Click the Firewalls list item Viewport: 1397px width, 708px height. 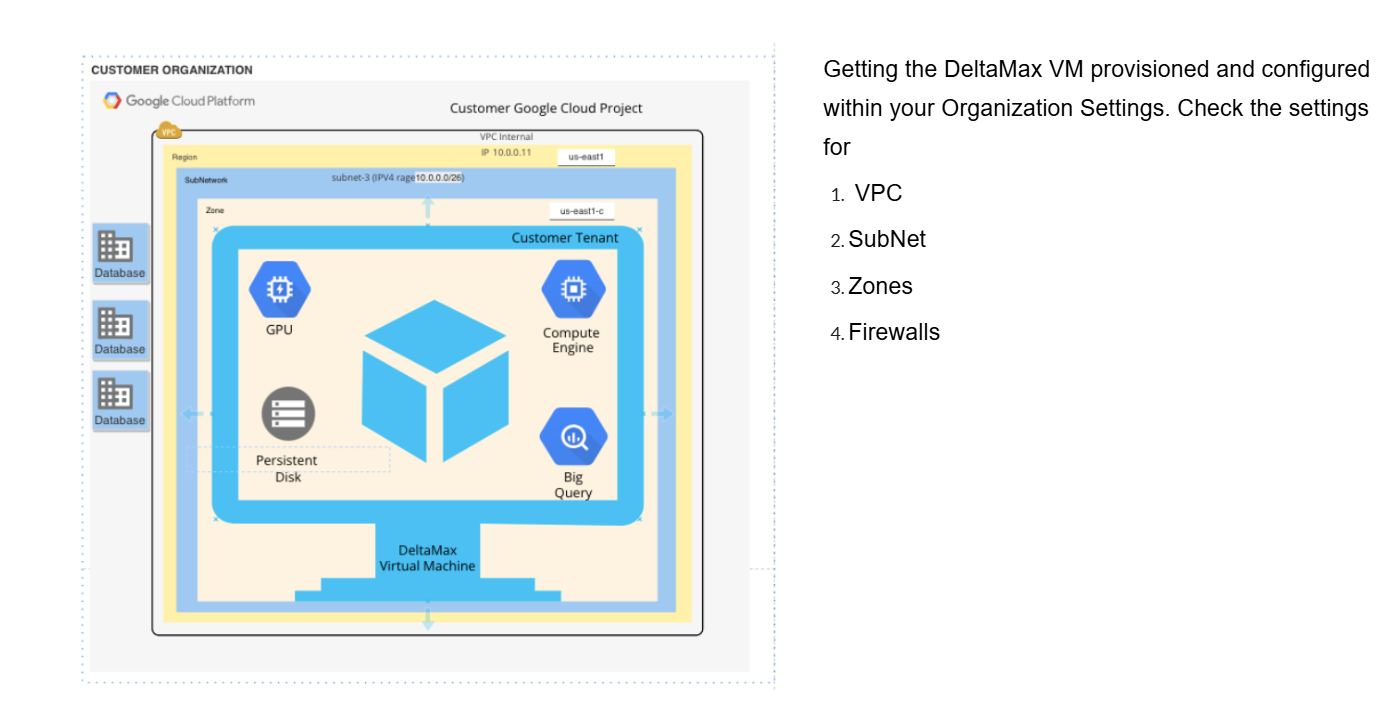(x=894, y=333)
